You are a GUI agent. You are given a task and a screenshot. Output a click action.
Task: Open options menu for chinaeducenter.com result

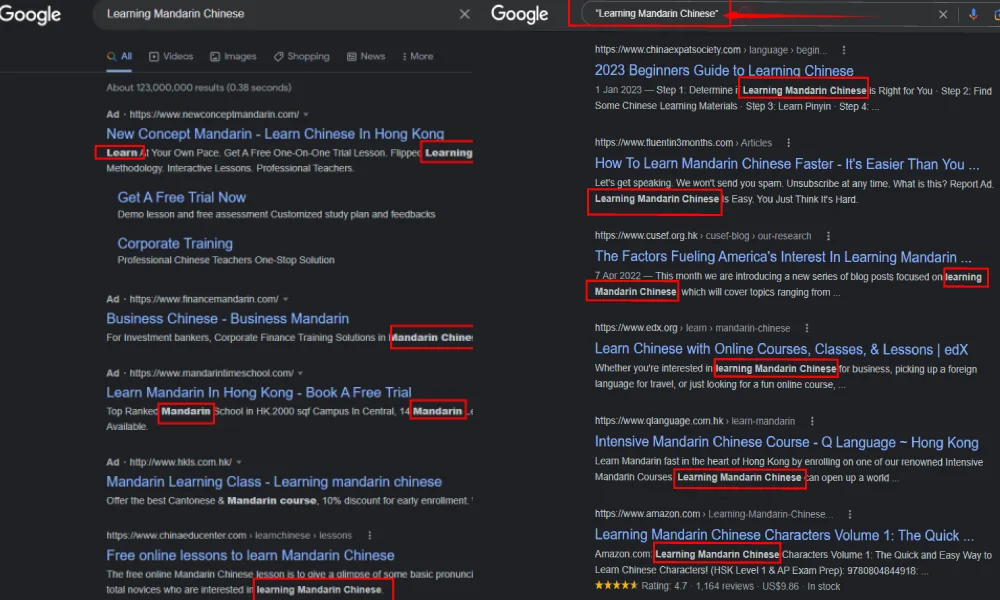(370, 536)
